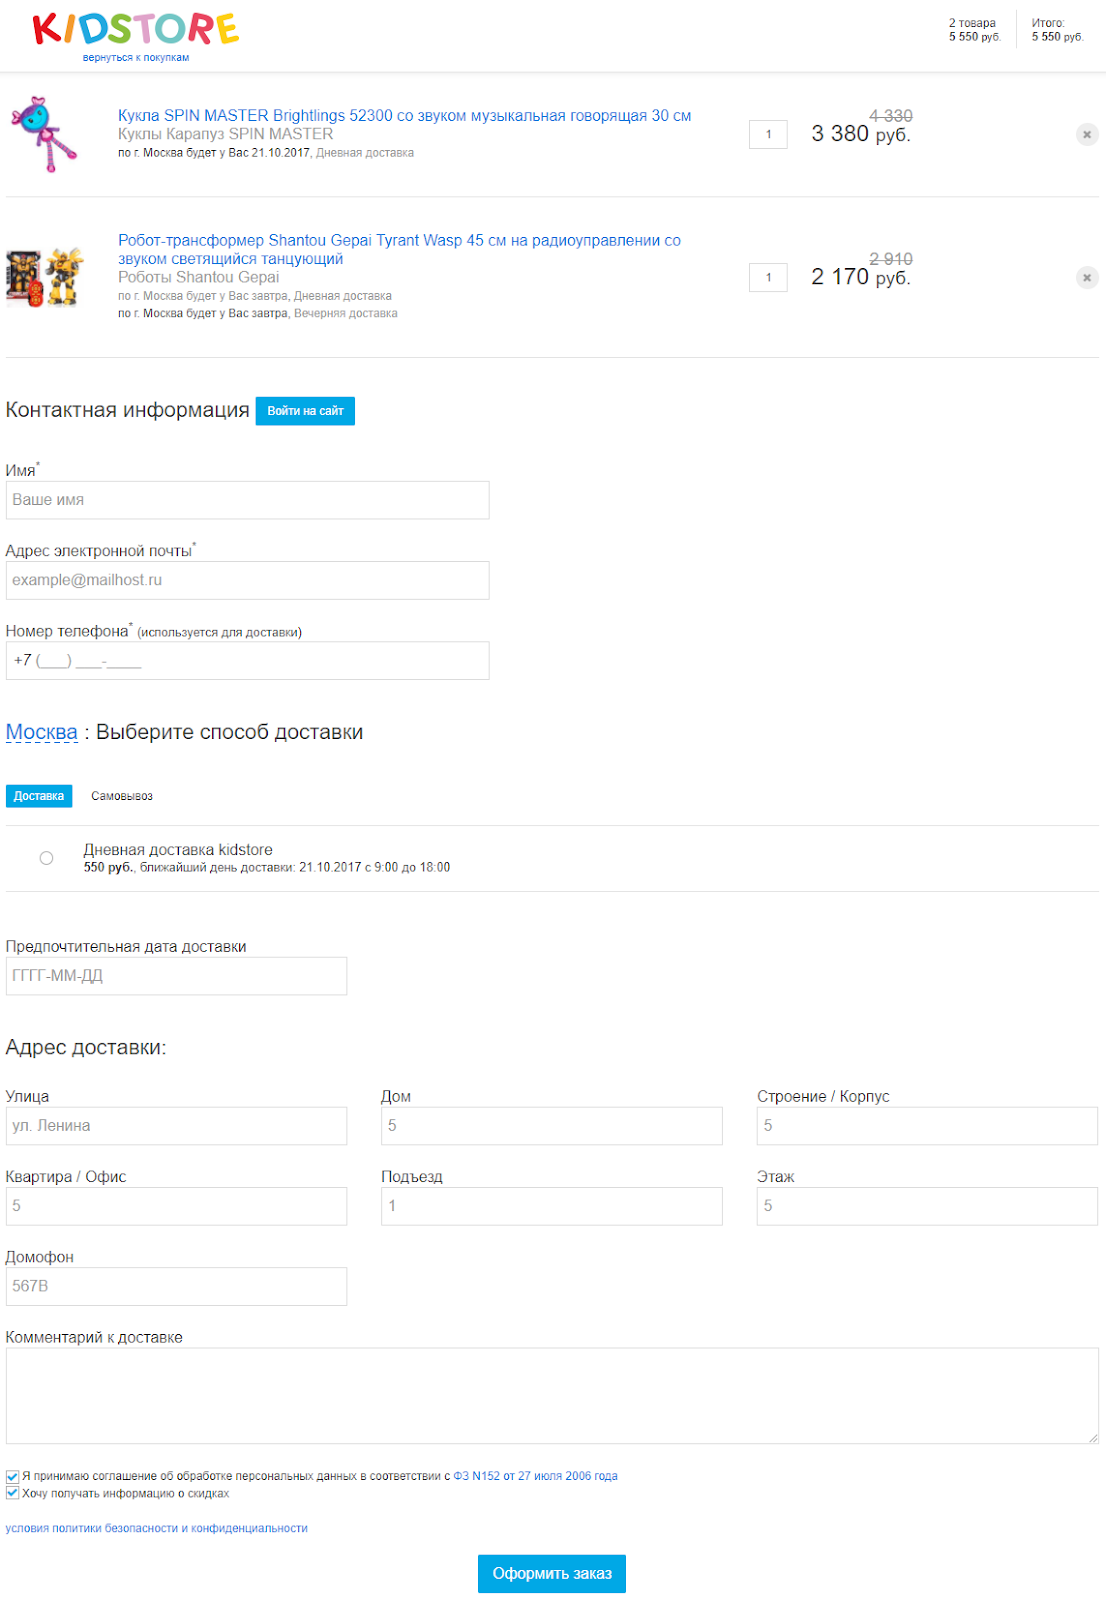Click the 'Итого: 5 550 руб.' total

[1057, 30]
